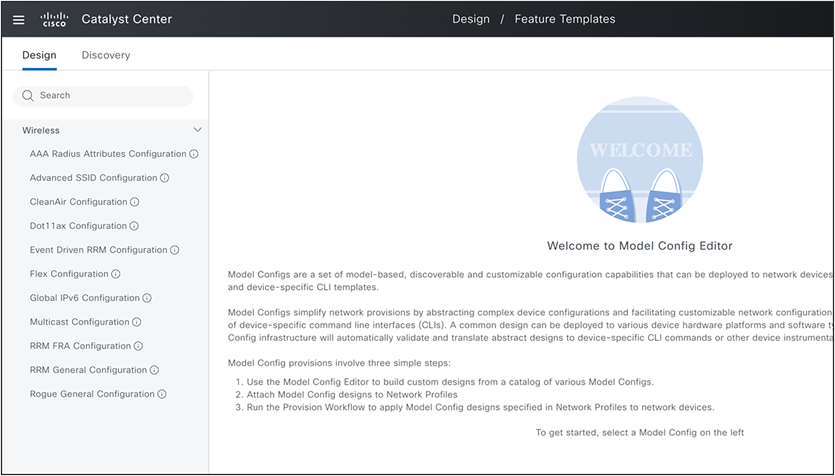The image size is (835, 476).
Task: Click the Welcome sneakers illustration
Action: [640, 160]
